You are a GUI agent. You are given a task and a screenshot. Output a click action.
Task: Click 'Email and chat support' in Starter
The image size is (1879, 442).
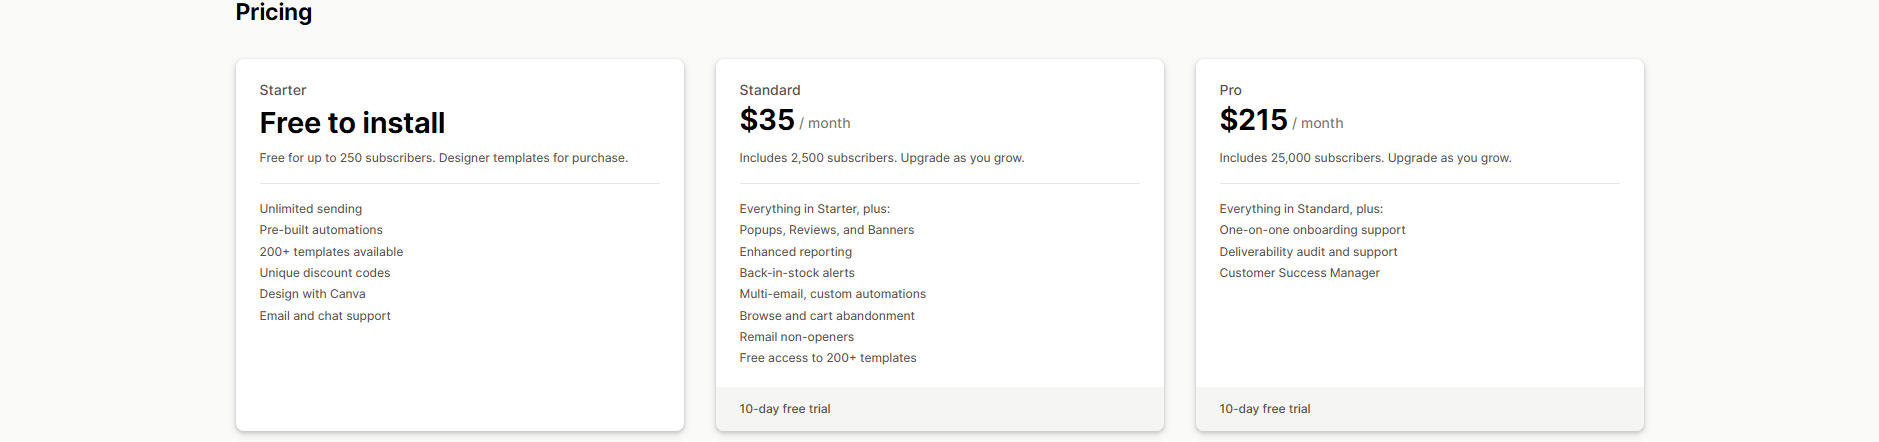[325, 316]
